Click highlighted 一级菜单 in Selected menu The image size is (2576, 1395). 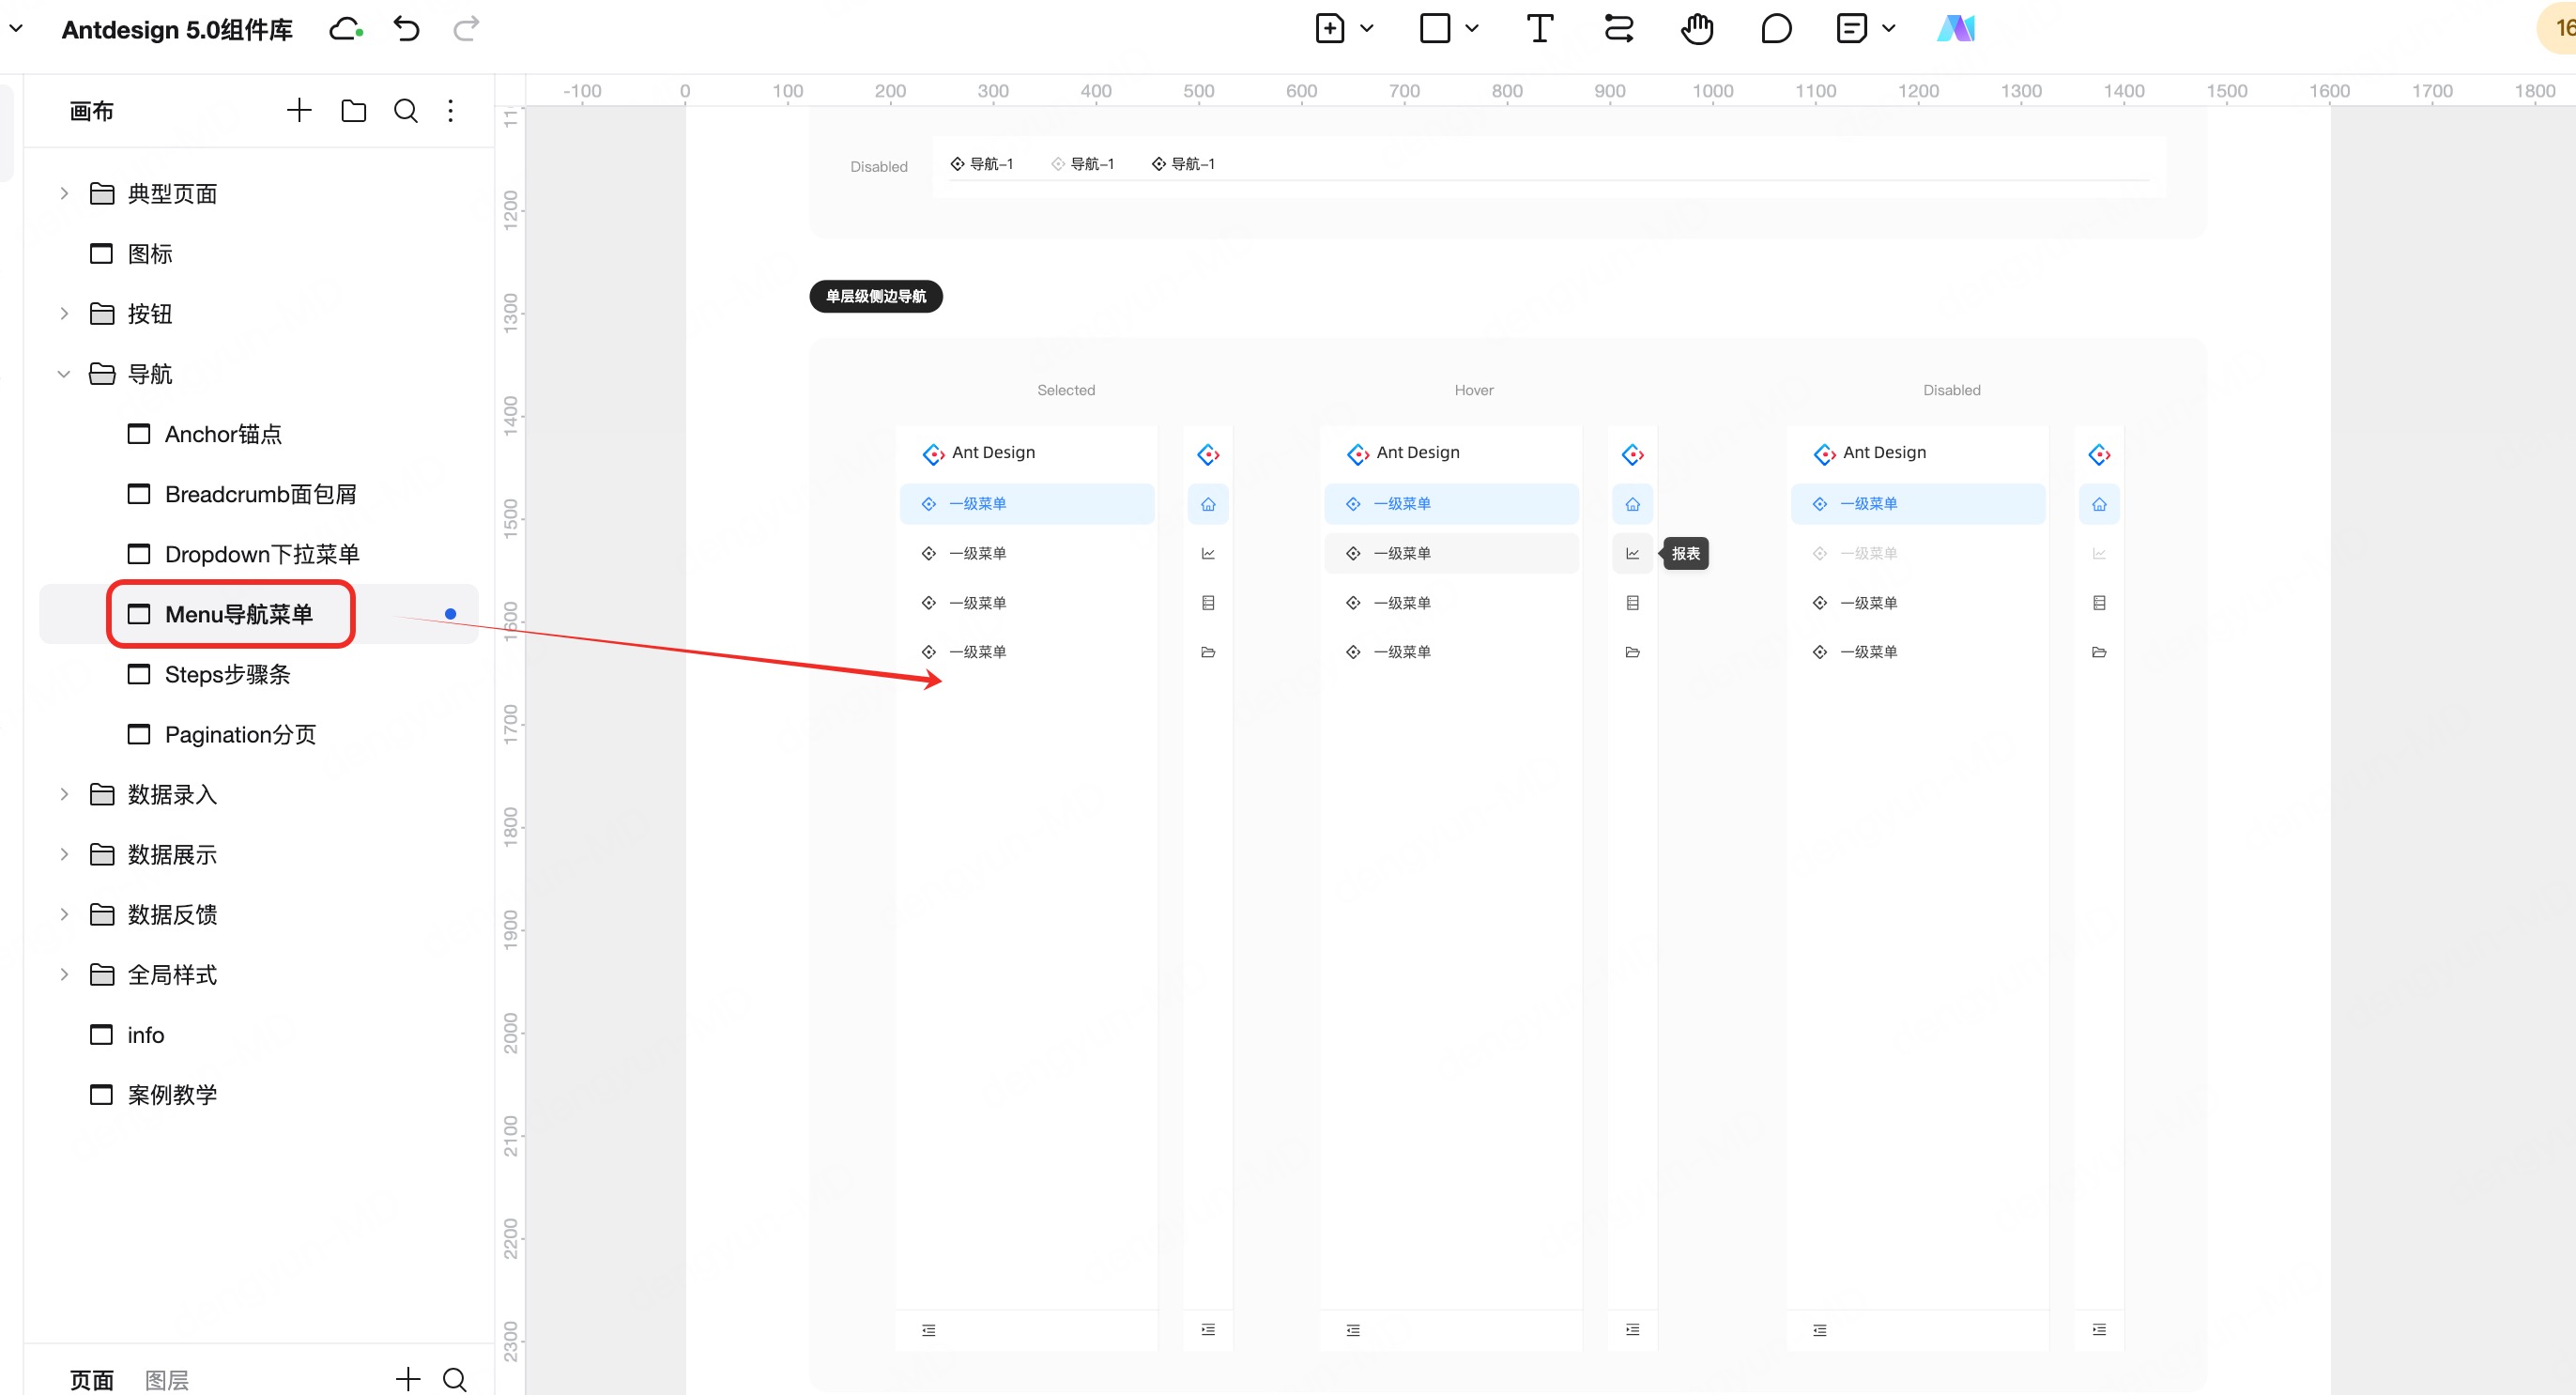click(1027, 504)
